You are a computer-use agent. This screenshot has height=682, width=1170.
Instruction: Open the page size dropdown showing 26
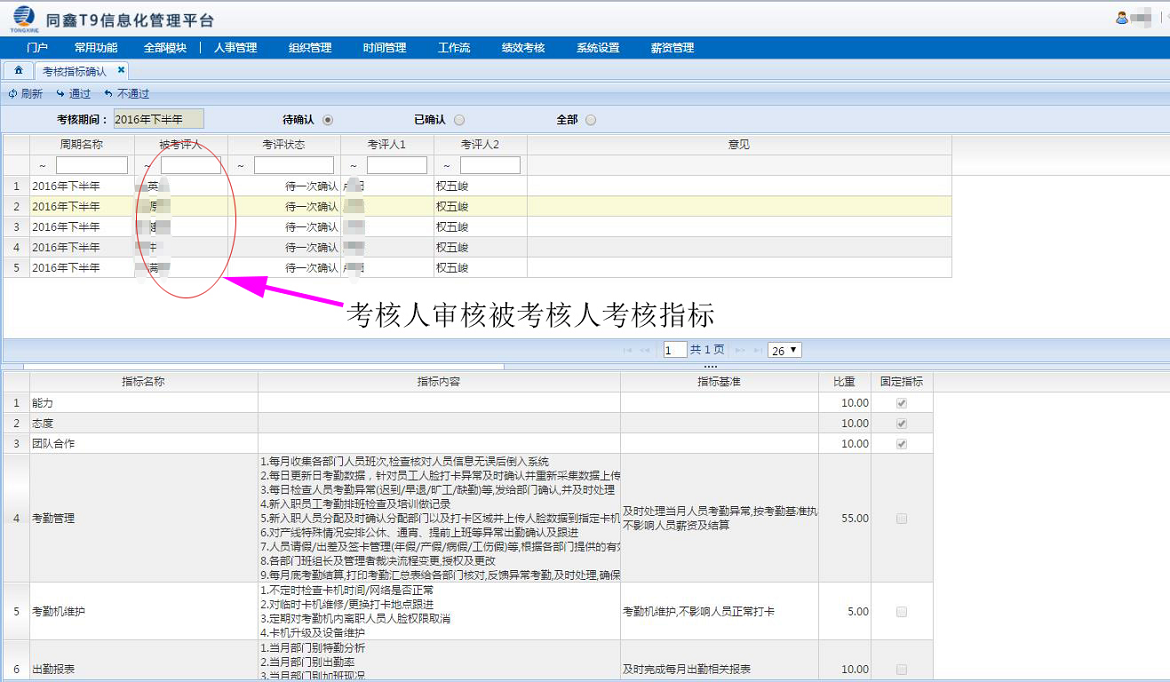[x=784, y=350]
